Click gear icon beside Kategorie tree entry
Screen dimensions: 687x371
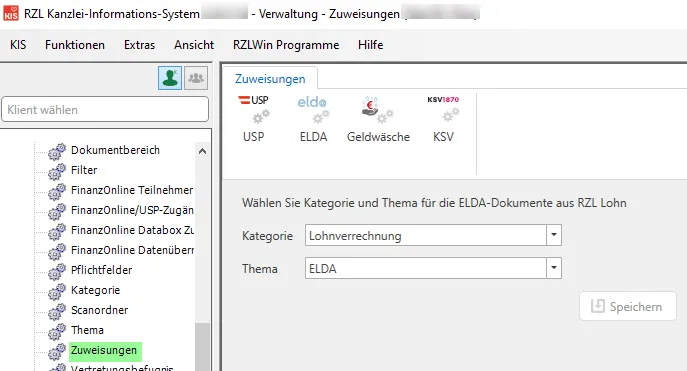tap(57, 292)
